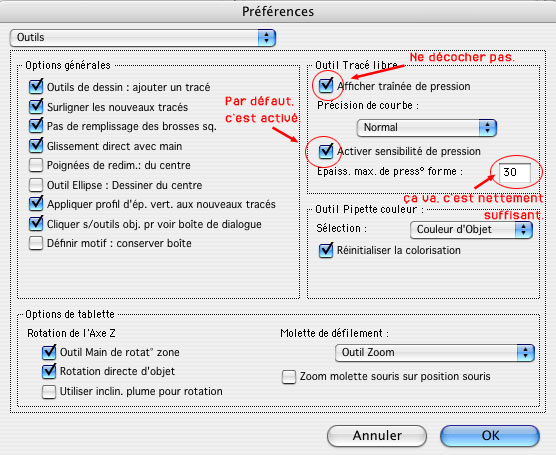556x455 pixels.
Task: Enable 'Utiliser inclin. plume pour rotation'
Action: click(49, 392)
